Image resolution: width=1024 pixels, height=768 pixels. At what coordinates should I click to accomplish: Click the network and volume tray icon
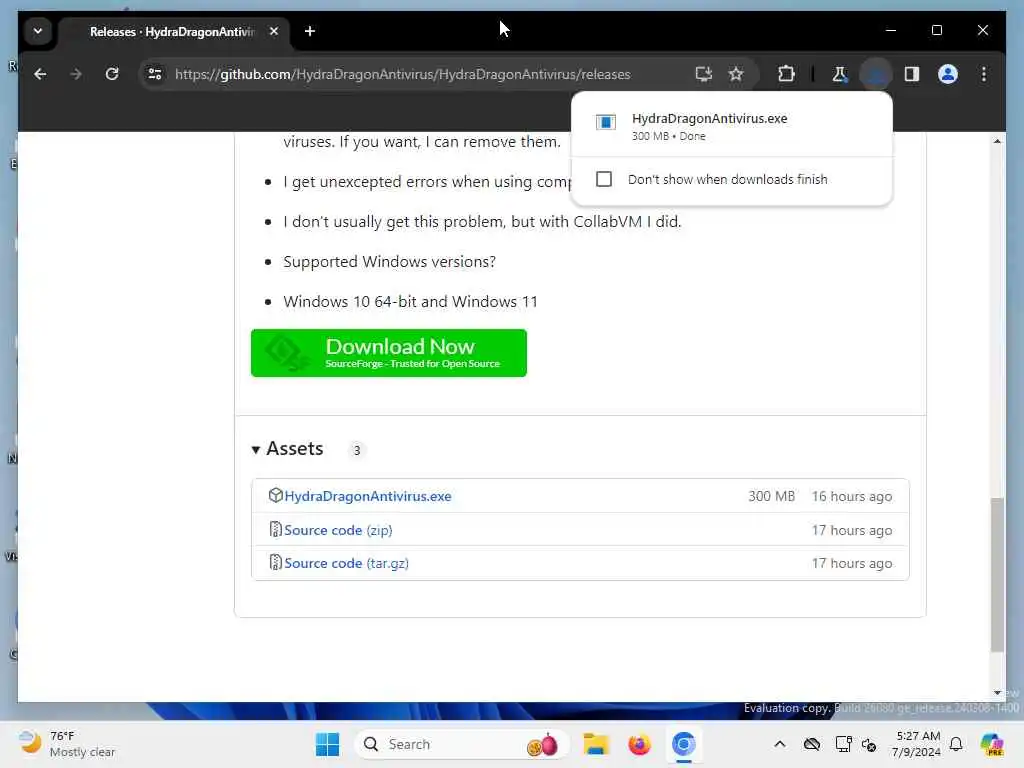869,744
